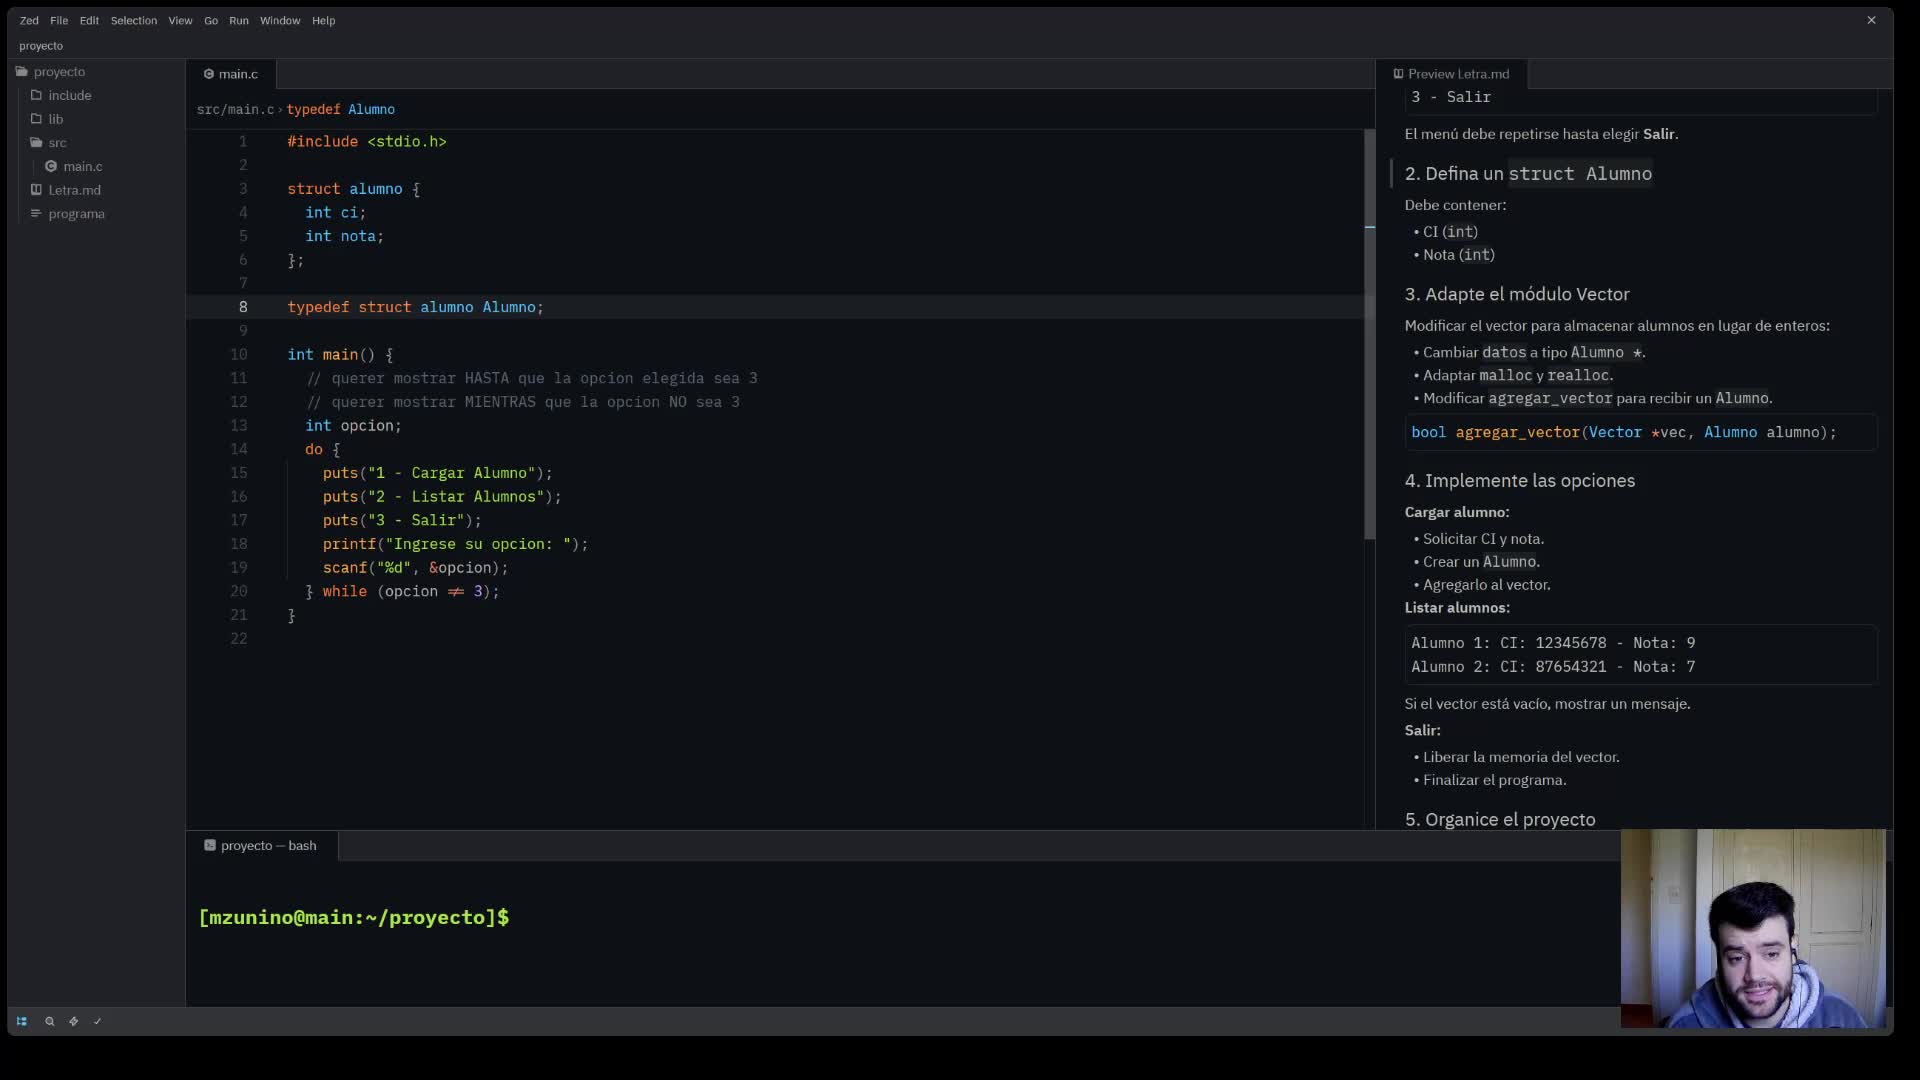Open Letra.md in the project tree
Viewport: 1920px width, 1080px height.
click(75, 189)
